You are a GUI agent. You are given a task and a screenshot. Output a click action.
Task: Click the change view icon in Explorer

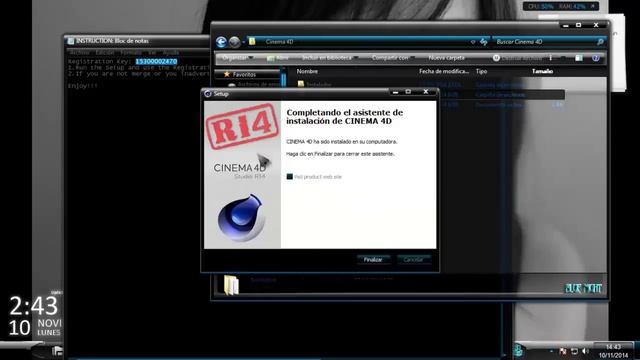pyautogui.click(x=550, y=58)
